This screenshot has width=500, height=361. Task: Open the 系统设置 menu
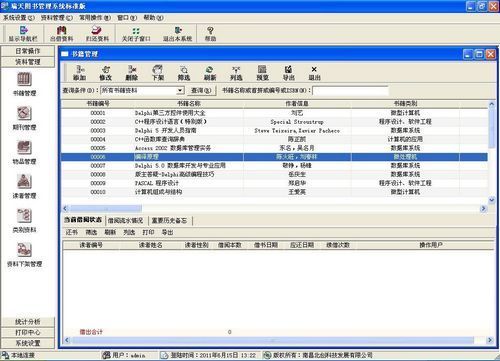19,18
